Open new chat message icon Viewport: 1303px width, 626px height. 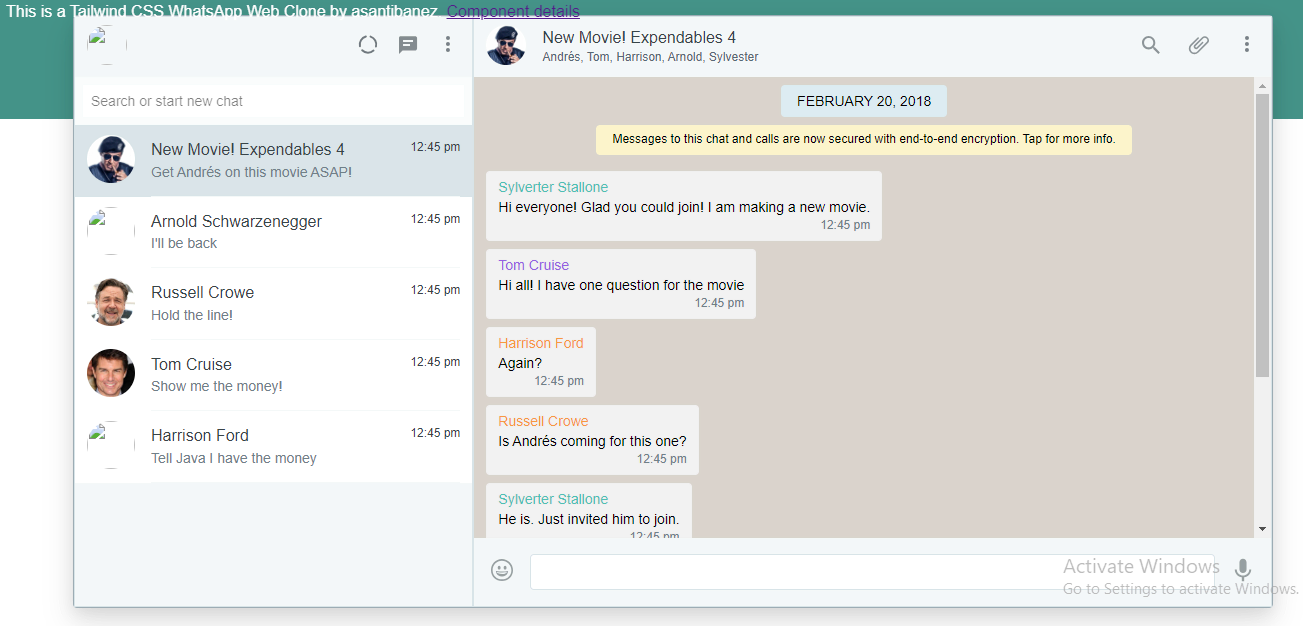408,45
